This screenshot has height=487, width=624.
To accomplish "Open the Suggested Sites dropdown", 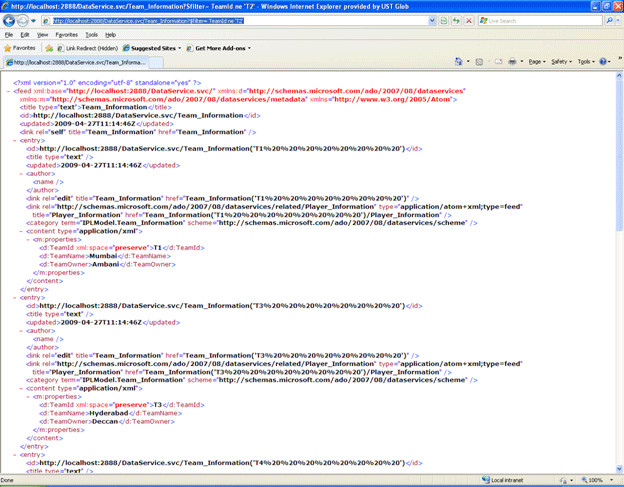I will (152, 48).
